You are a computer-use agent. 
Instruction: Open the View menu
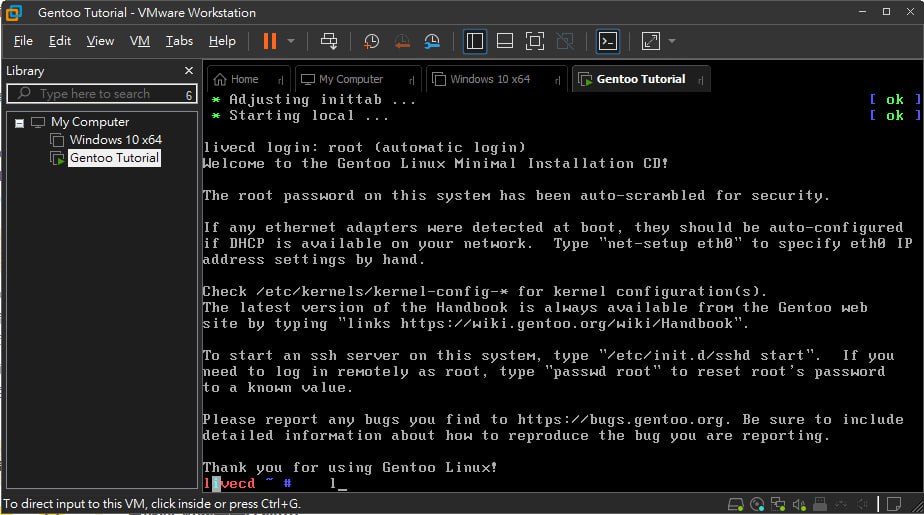click(100, 41)
